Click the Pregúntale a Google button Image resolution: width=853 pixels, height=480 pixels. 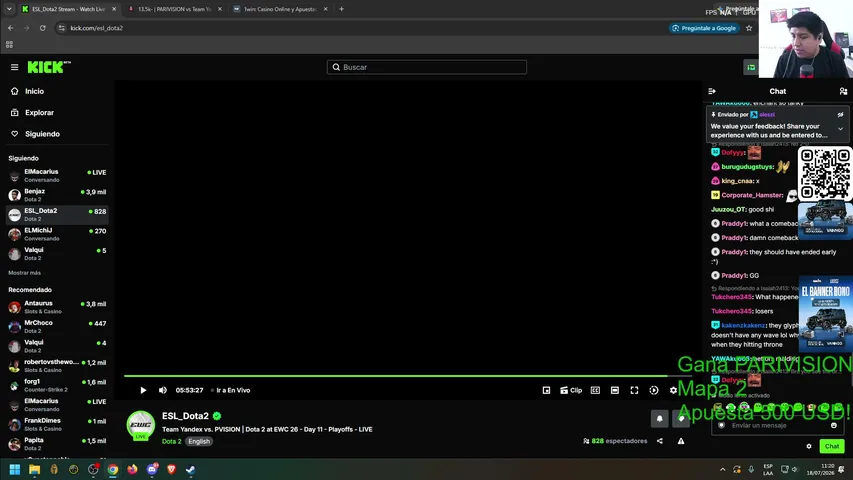click(x=704, y=28)
